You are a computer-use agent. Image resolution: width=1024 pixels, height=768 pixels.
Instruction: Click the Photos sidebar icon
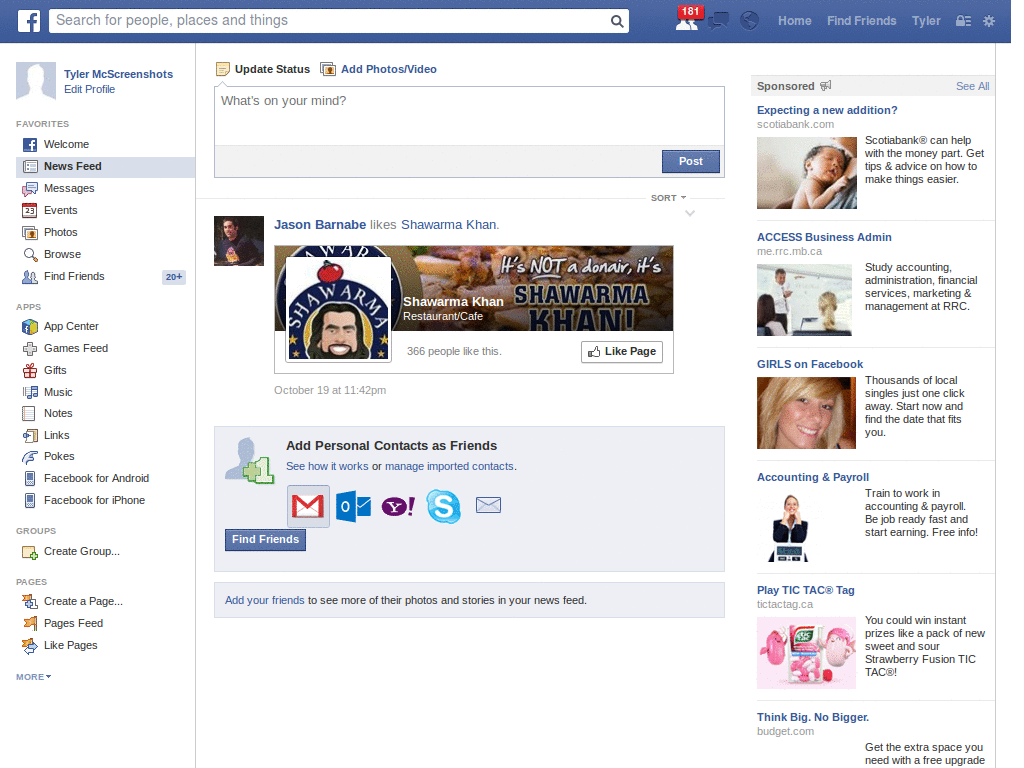pyautogui.click(x=30, y=232)
